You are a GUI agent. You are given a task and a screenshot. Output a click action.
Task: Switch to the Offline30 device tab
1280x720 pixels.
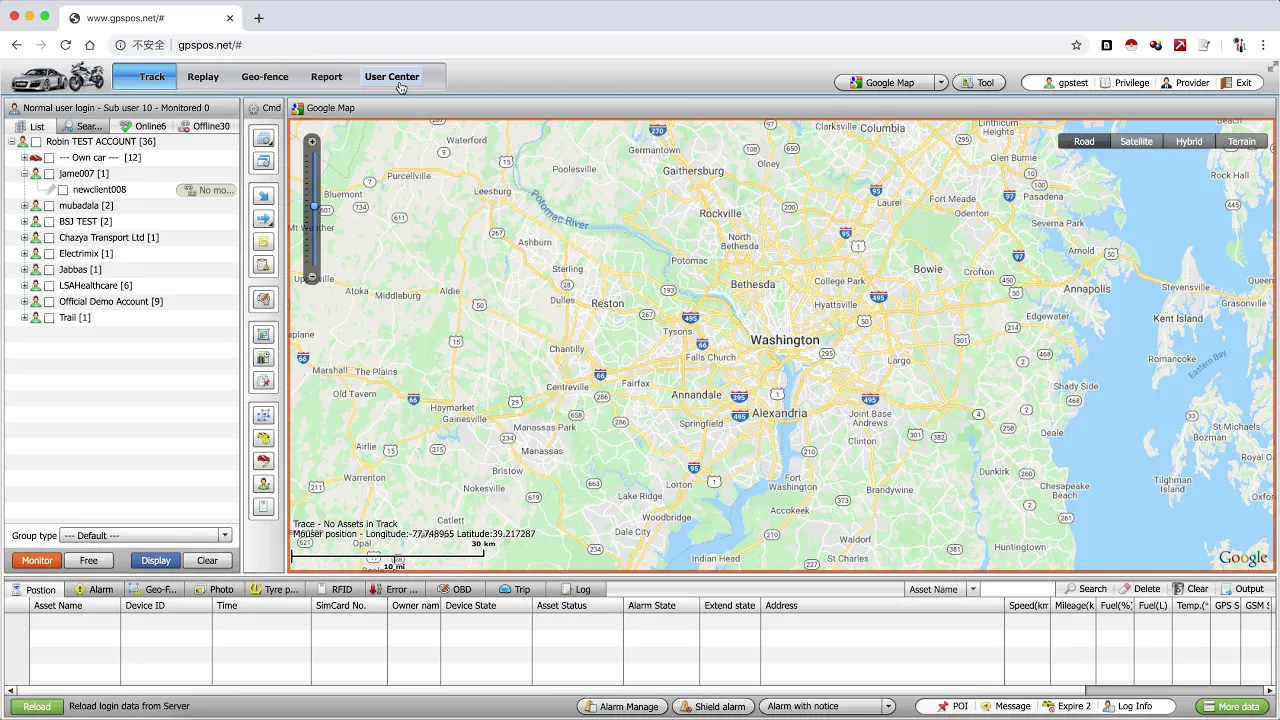(204, 126)
